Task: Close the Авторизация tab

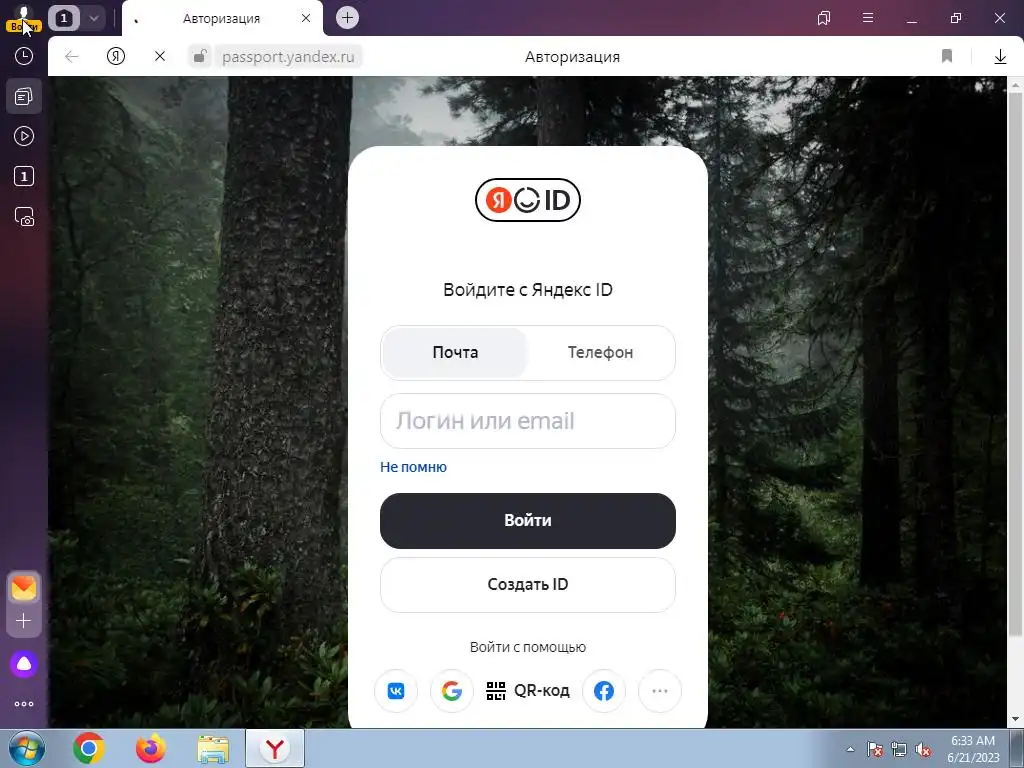Action: pos(306,18)
